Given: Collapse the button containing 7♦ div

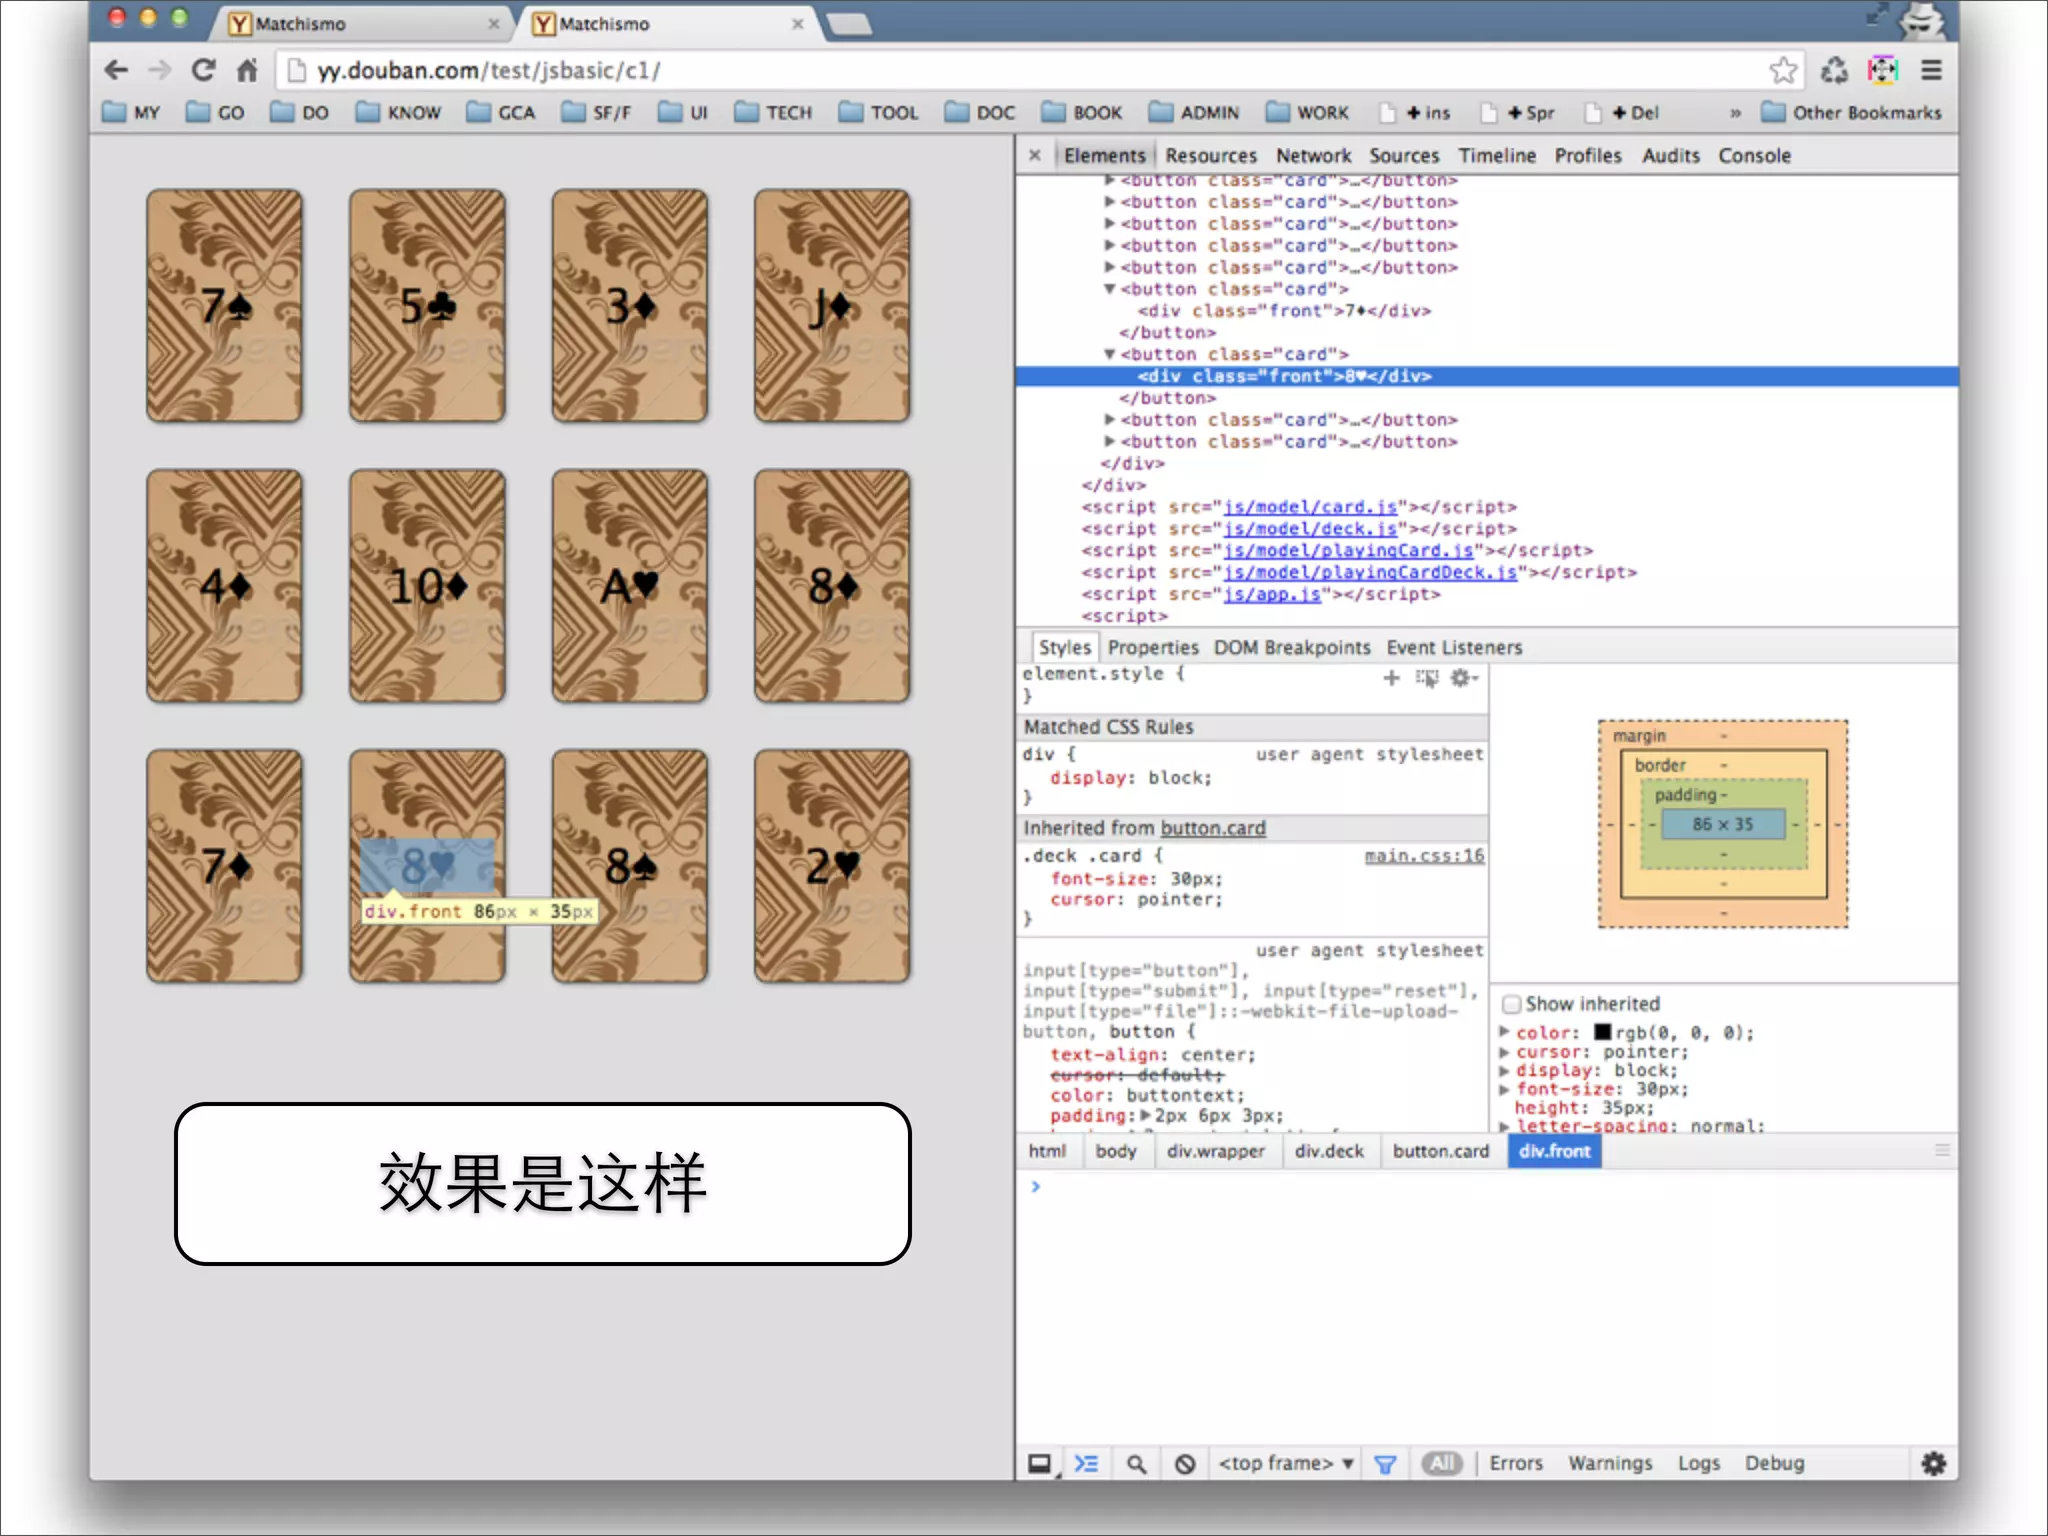Looking at the screenshot, I should pyautogui.click(x=1109, y=289).
